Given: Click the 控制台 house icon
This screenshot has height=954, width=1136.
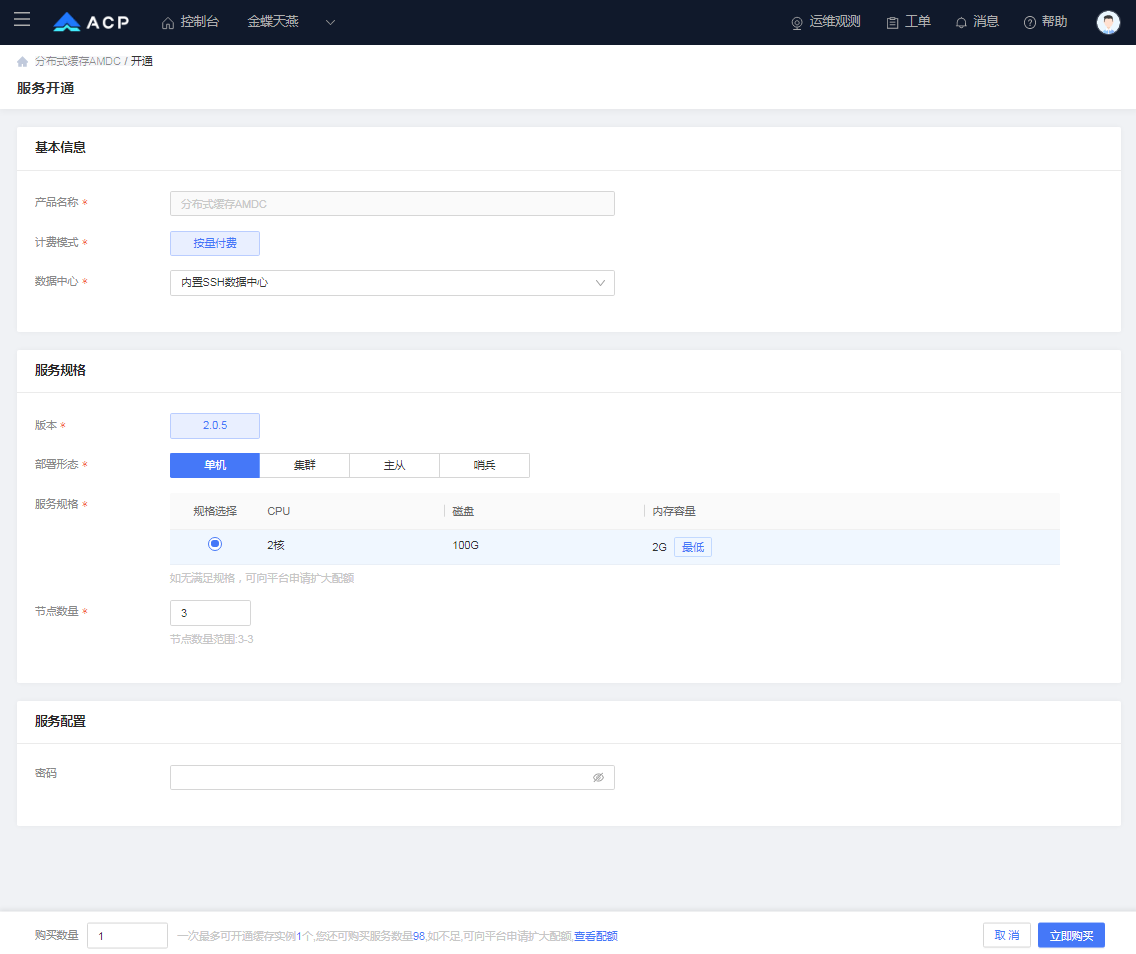Looking at the screenshot, I should click(167, 23).
